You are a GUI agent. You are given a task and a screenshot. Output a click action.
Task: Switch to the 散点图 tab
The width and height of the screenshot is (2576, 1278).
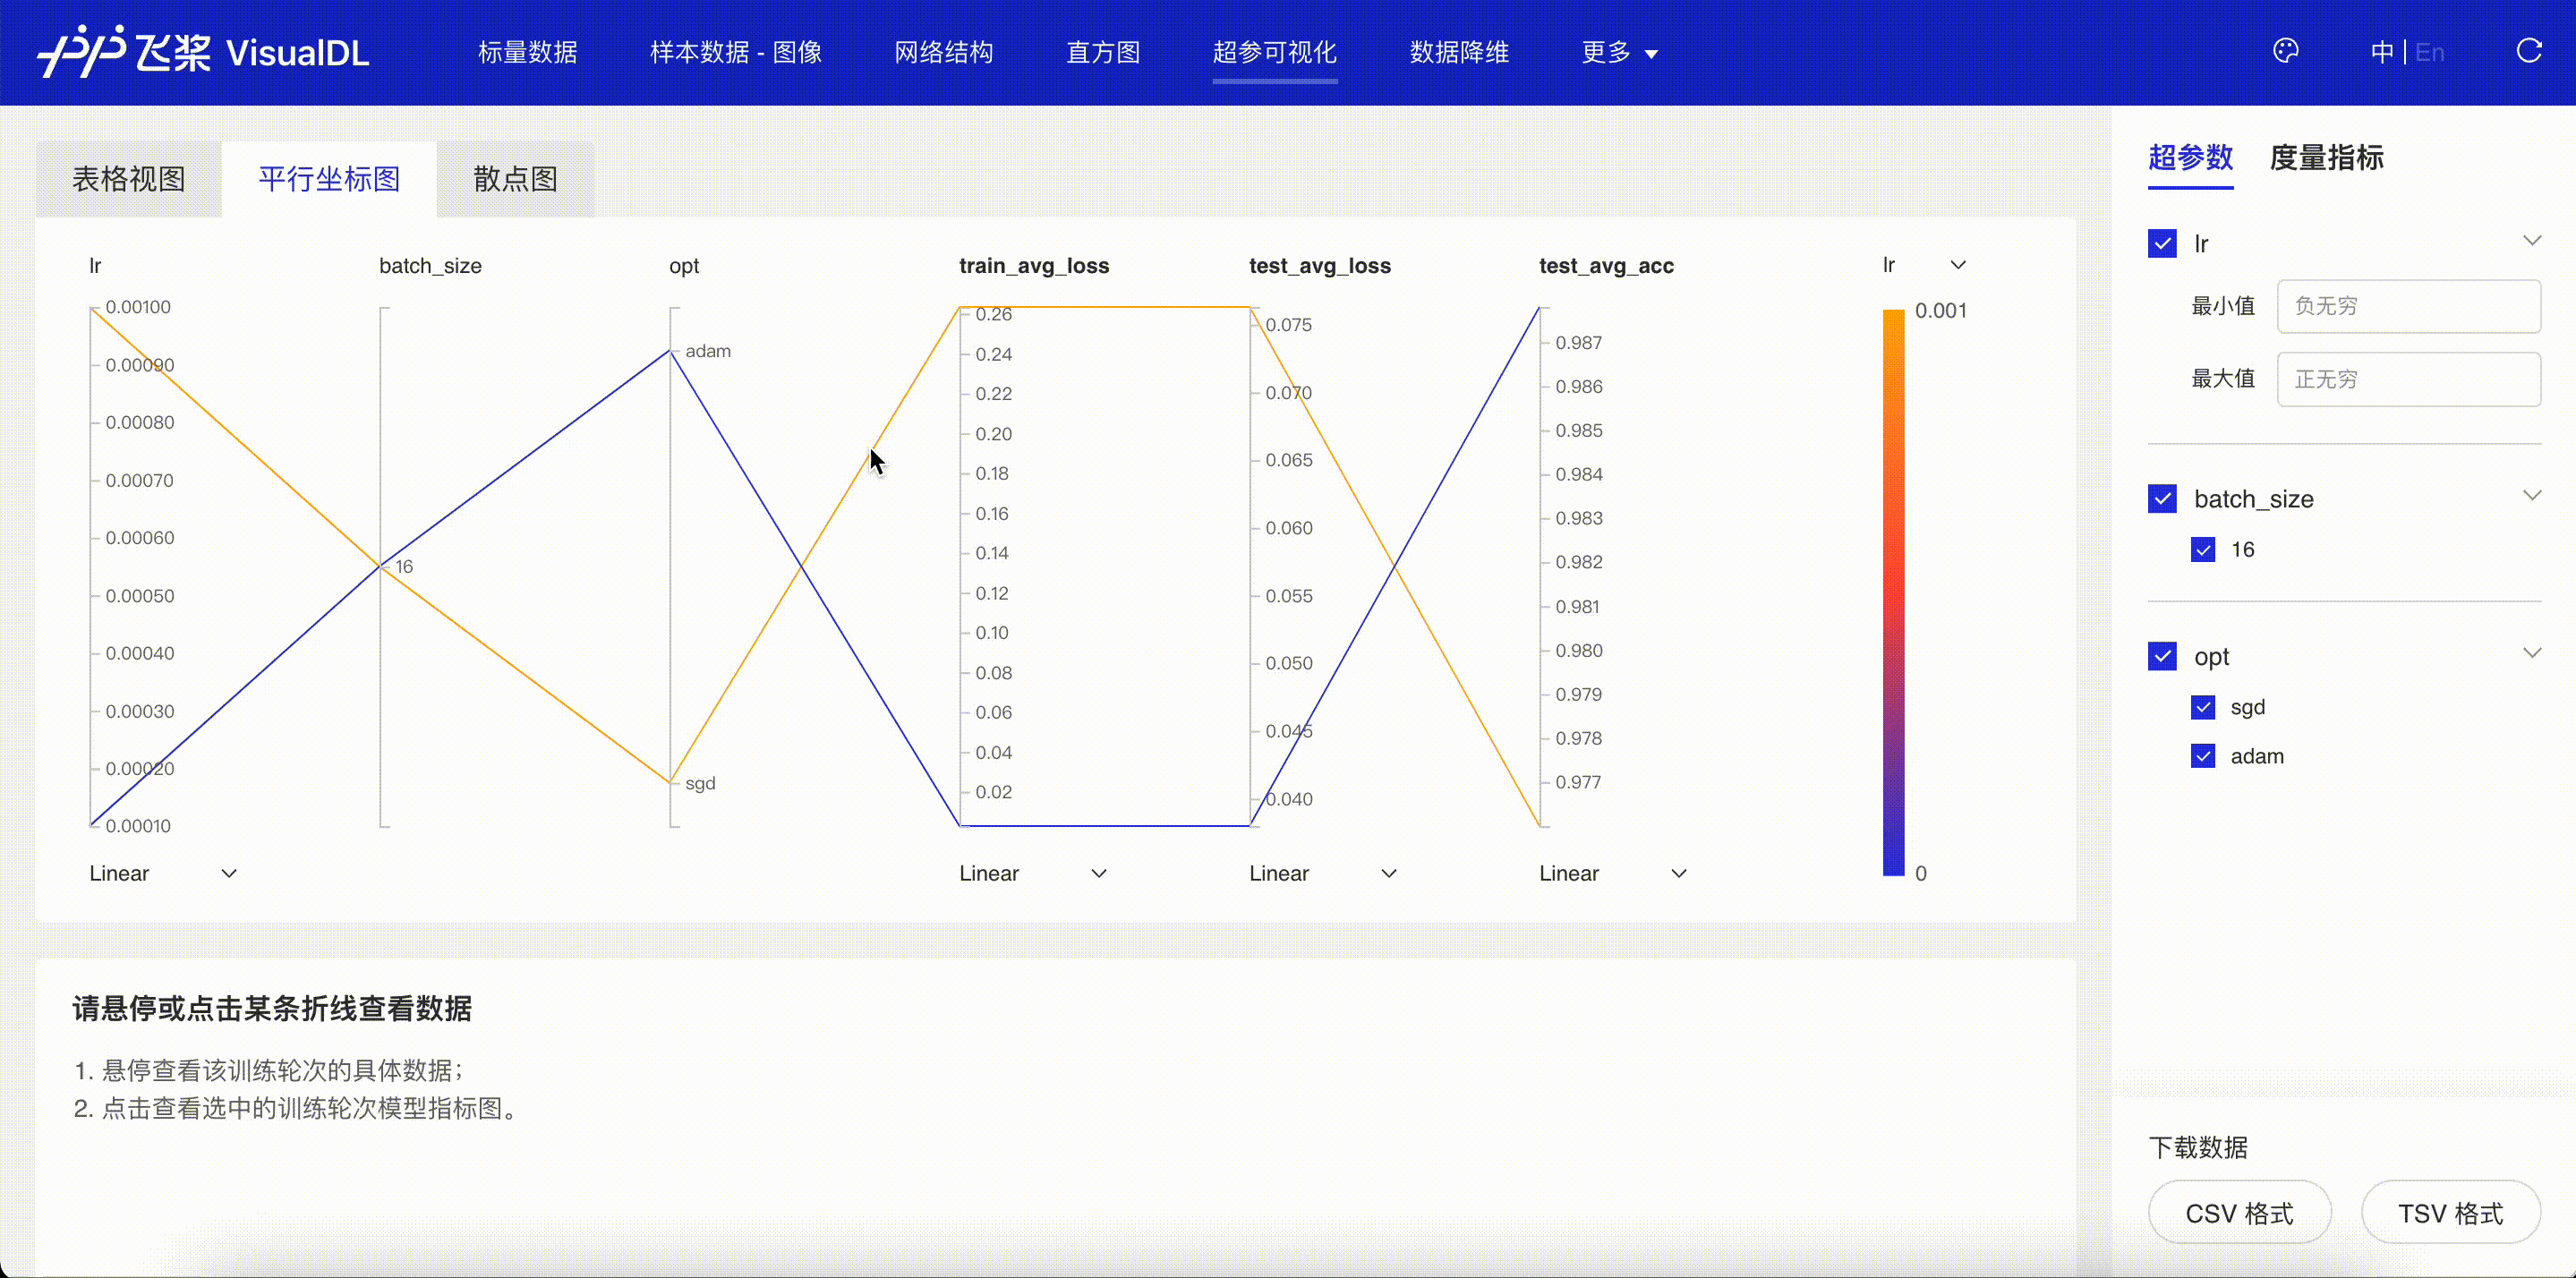pyautogui.click(x=515, y=179)
